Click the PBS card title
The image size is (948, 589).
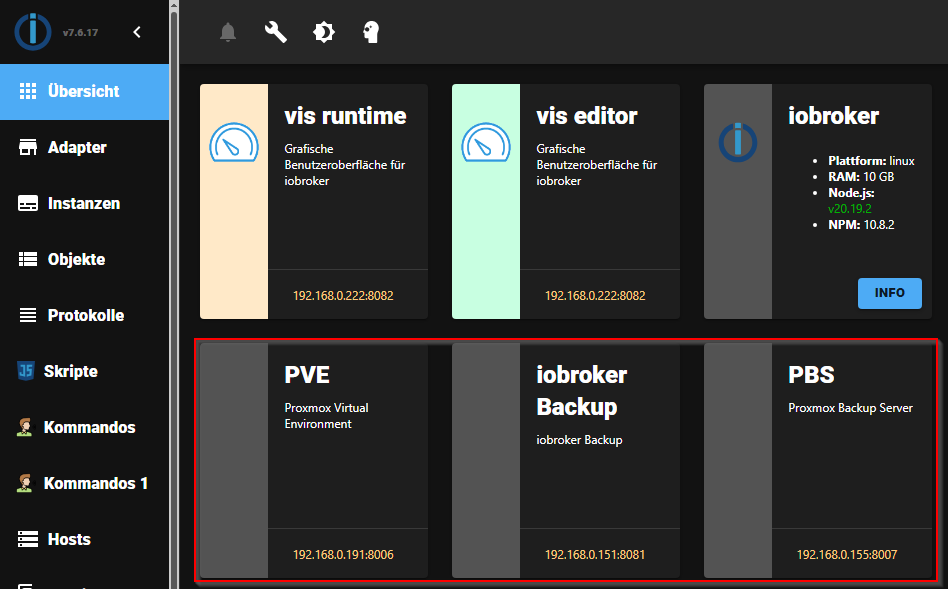tap(811, 375)
